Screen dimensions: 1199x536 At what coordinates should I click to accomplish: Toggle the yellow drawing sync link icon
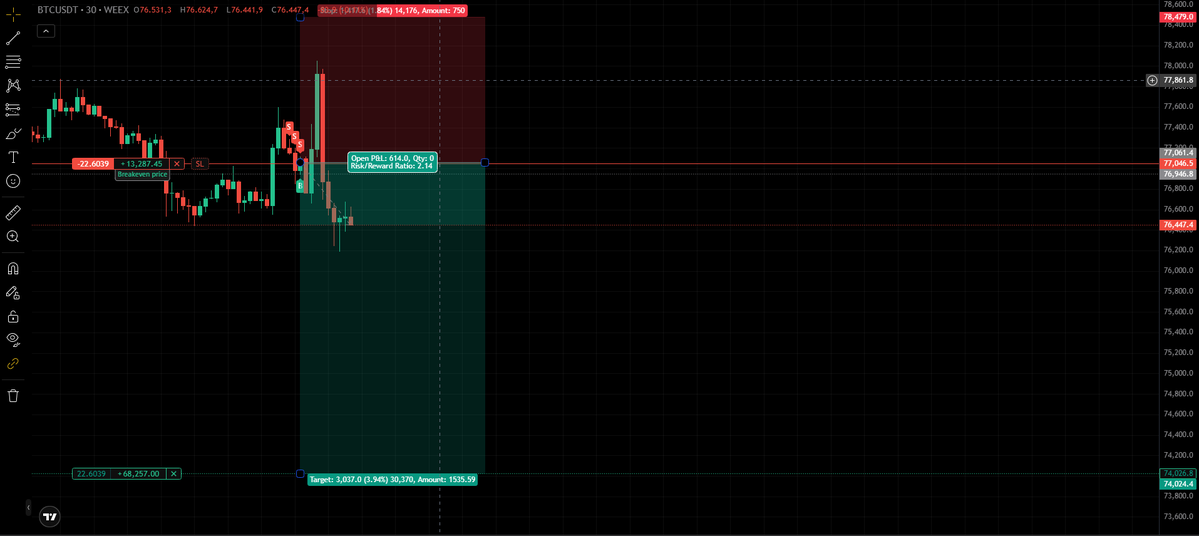pos(13,364)
